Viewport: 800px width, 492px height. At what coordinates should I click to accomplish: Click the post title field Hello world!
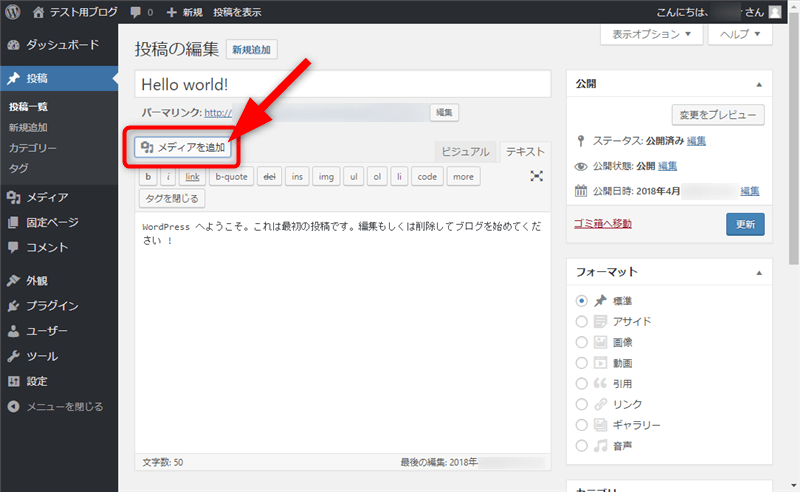[x=343, y=84]
